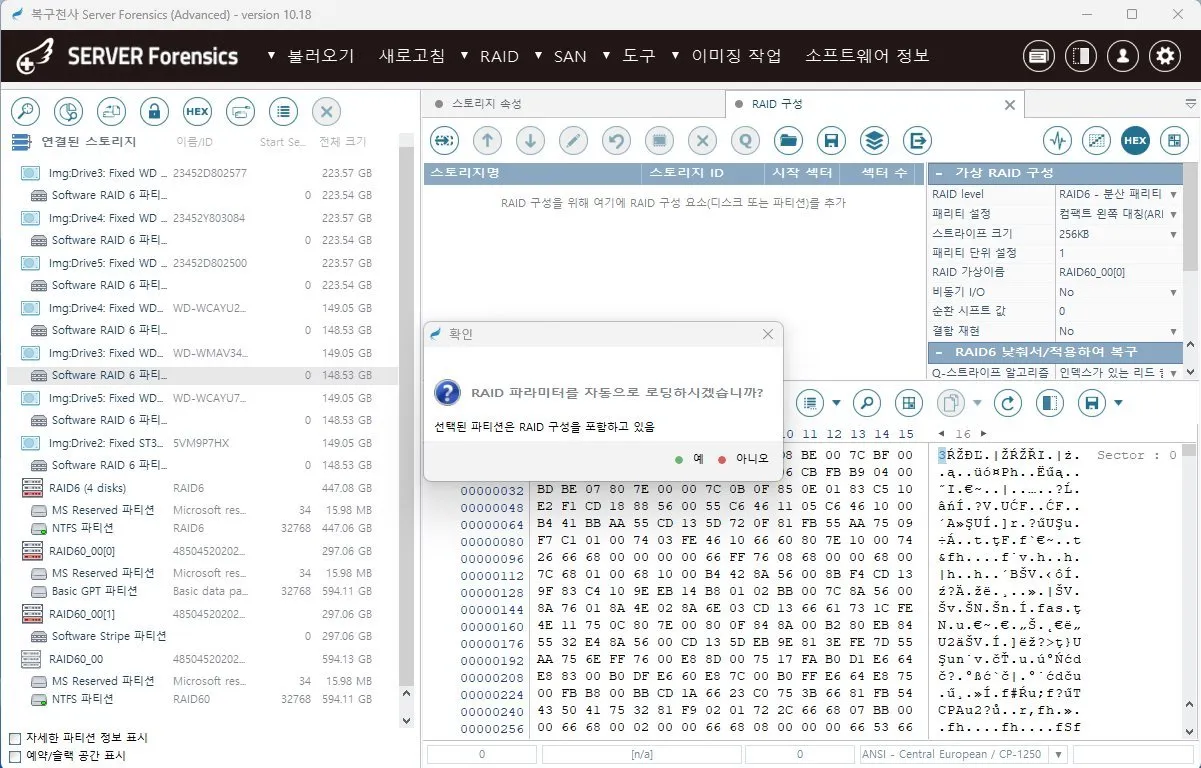Image resolution: width=1201 pixels, height=768 pixels.
Task: Click the 스토리지 ID column header
Action: (x=701, y=173)
